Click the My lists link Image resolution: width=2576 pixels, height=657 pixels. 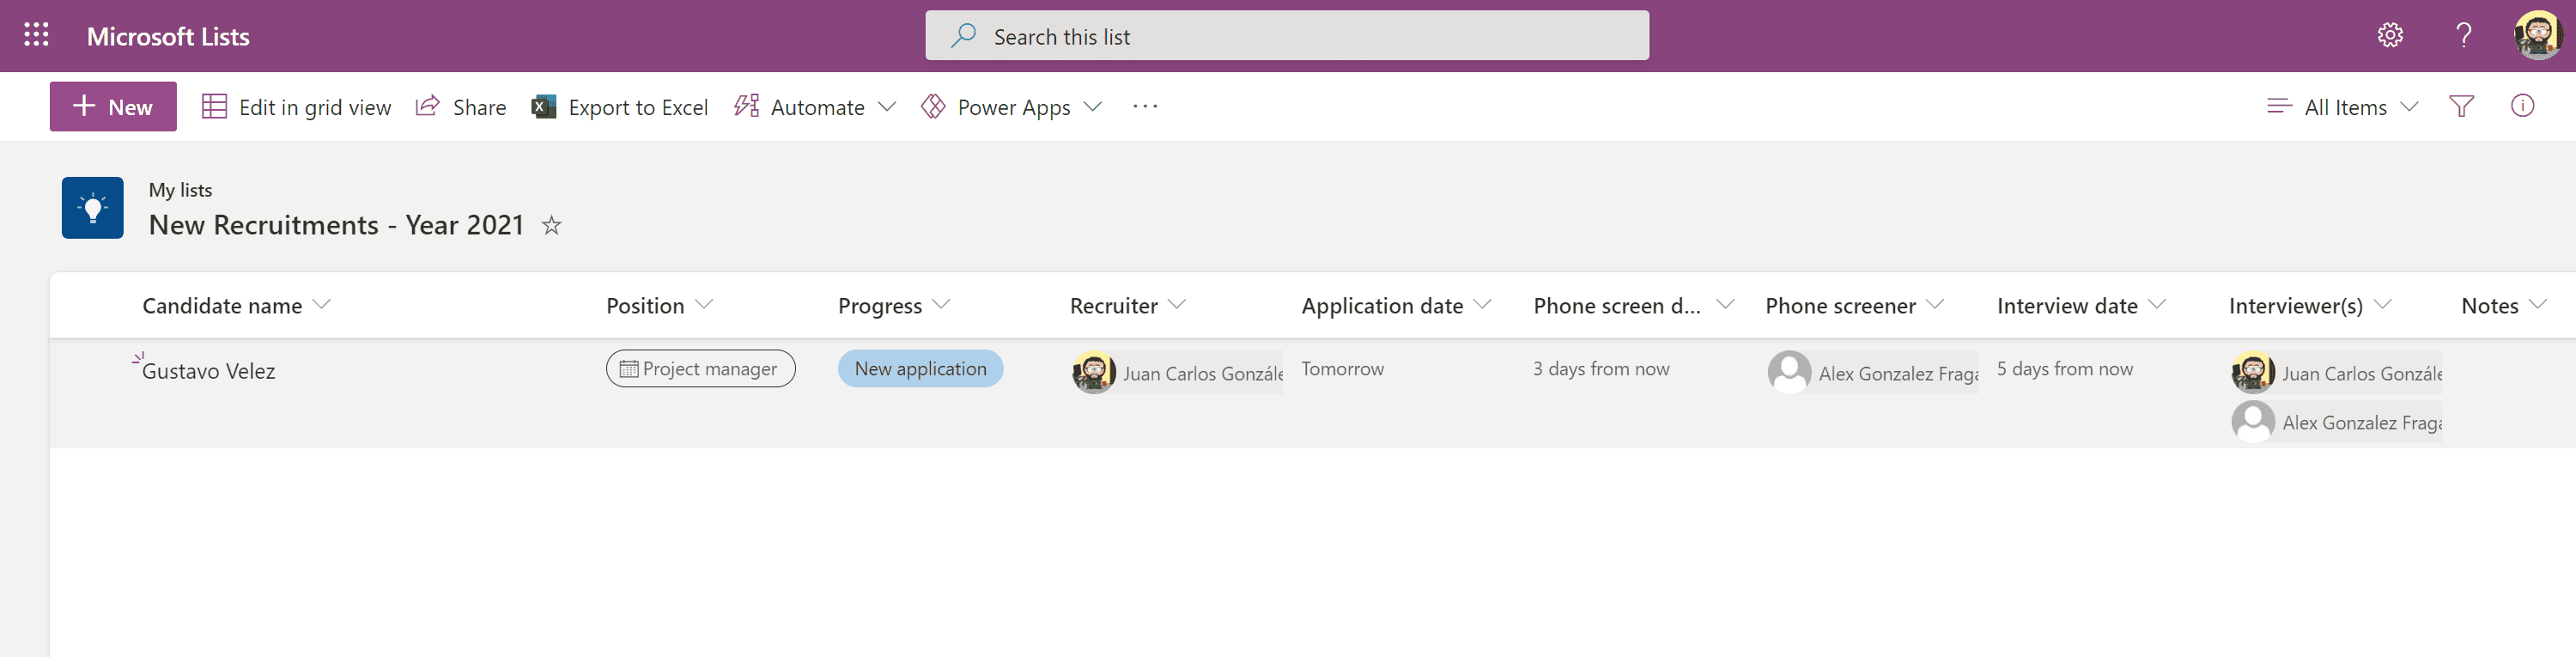coord(180,190)
